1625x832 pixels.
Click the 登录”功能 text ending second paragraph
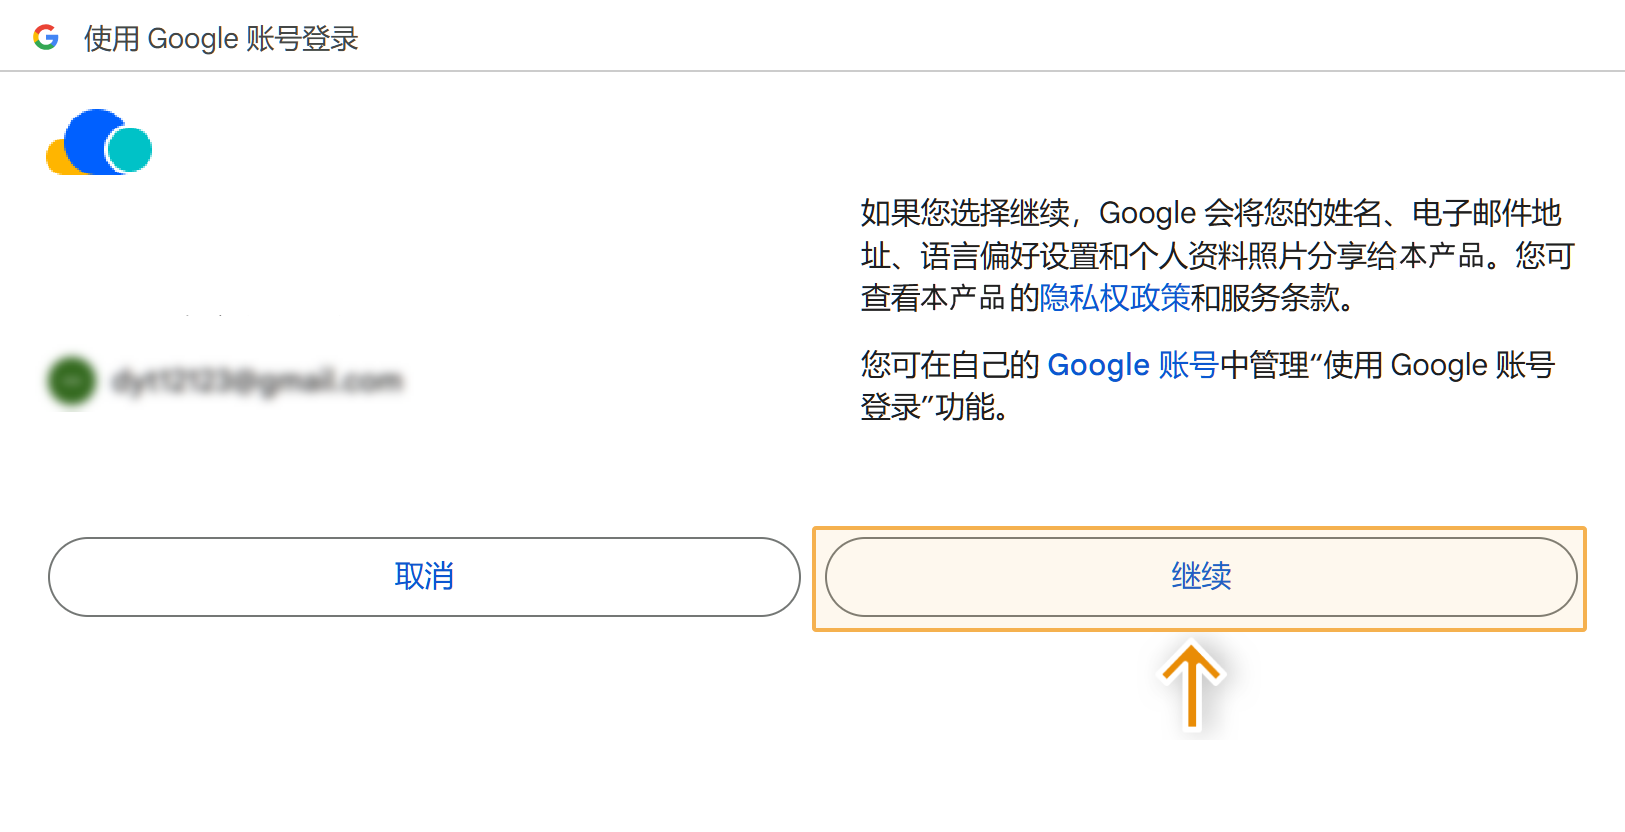point(928,407)
